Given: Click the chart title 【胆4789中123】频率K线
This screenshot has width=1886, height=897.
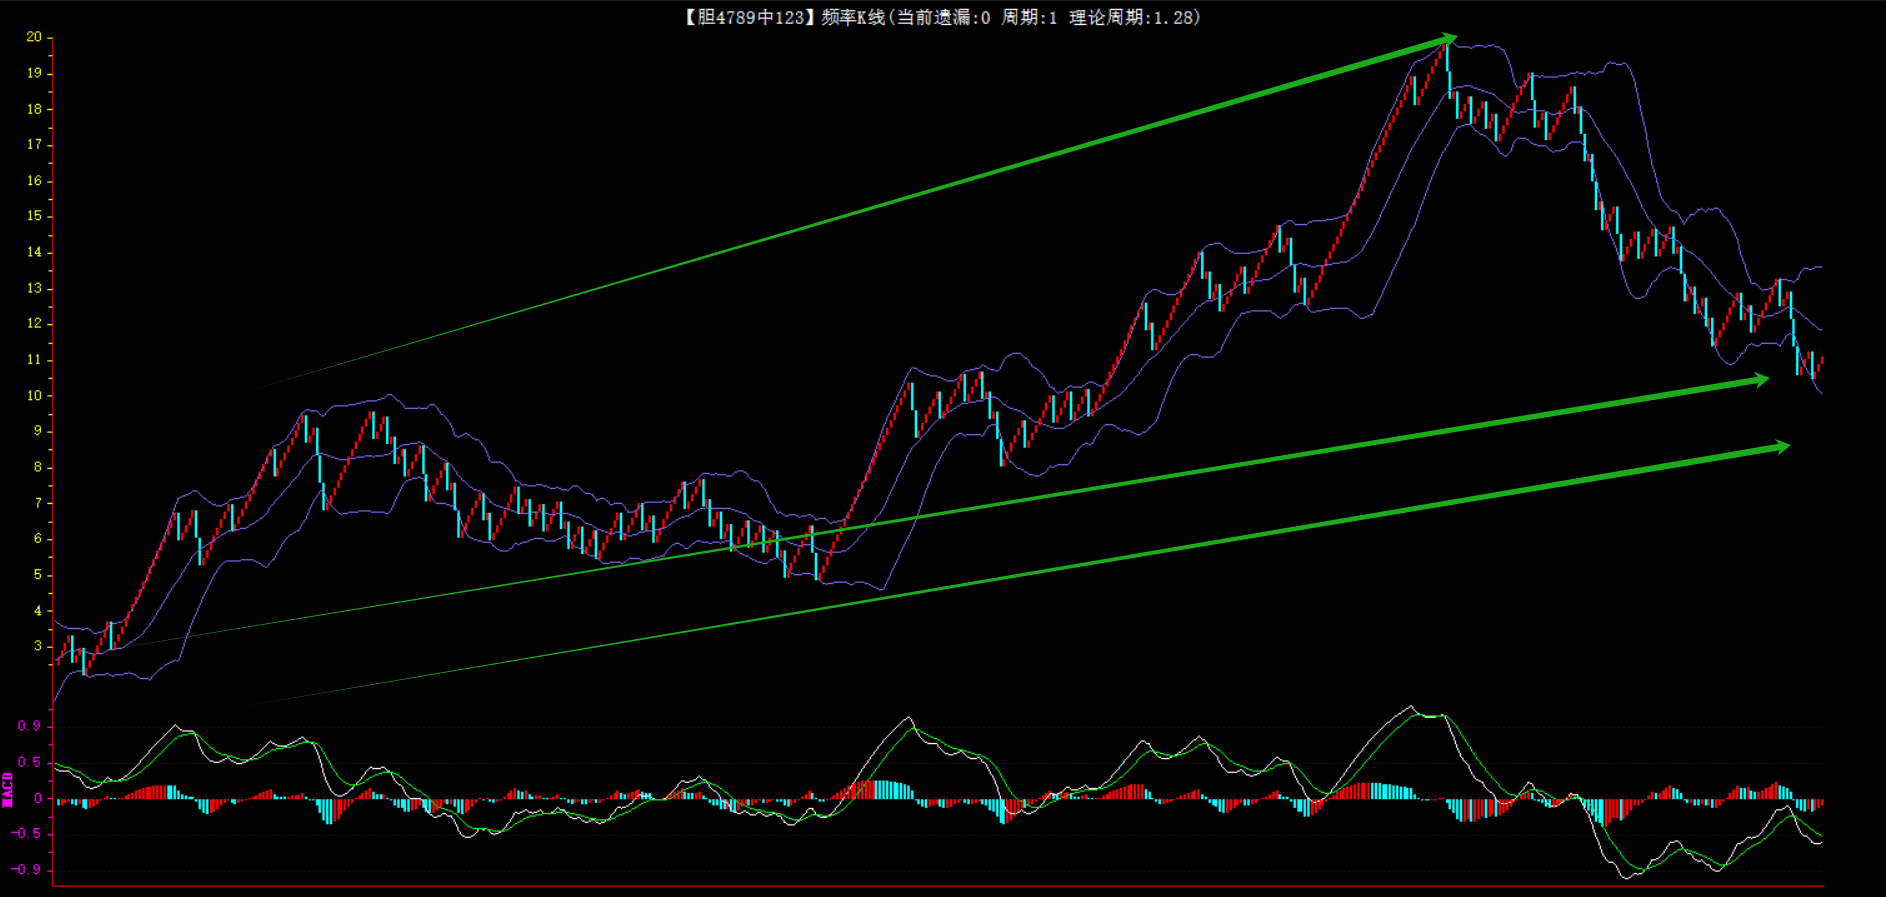Looking at the screenshot, I should click(x=784, y=17).
